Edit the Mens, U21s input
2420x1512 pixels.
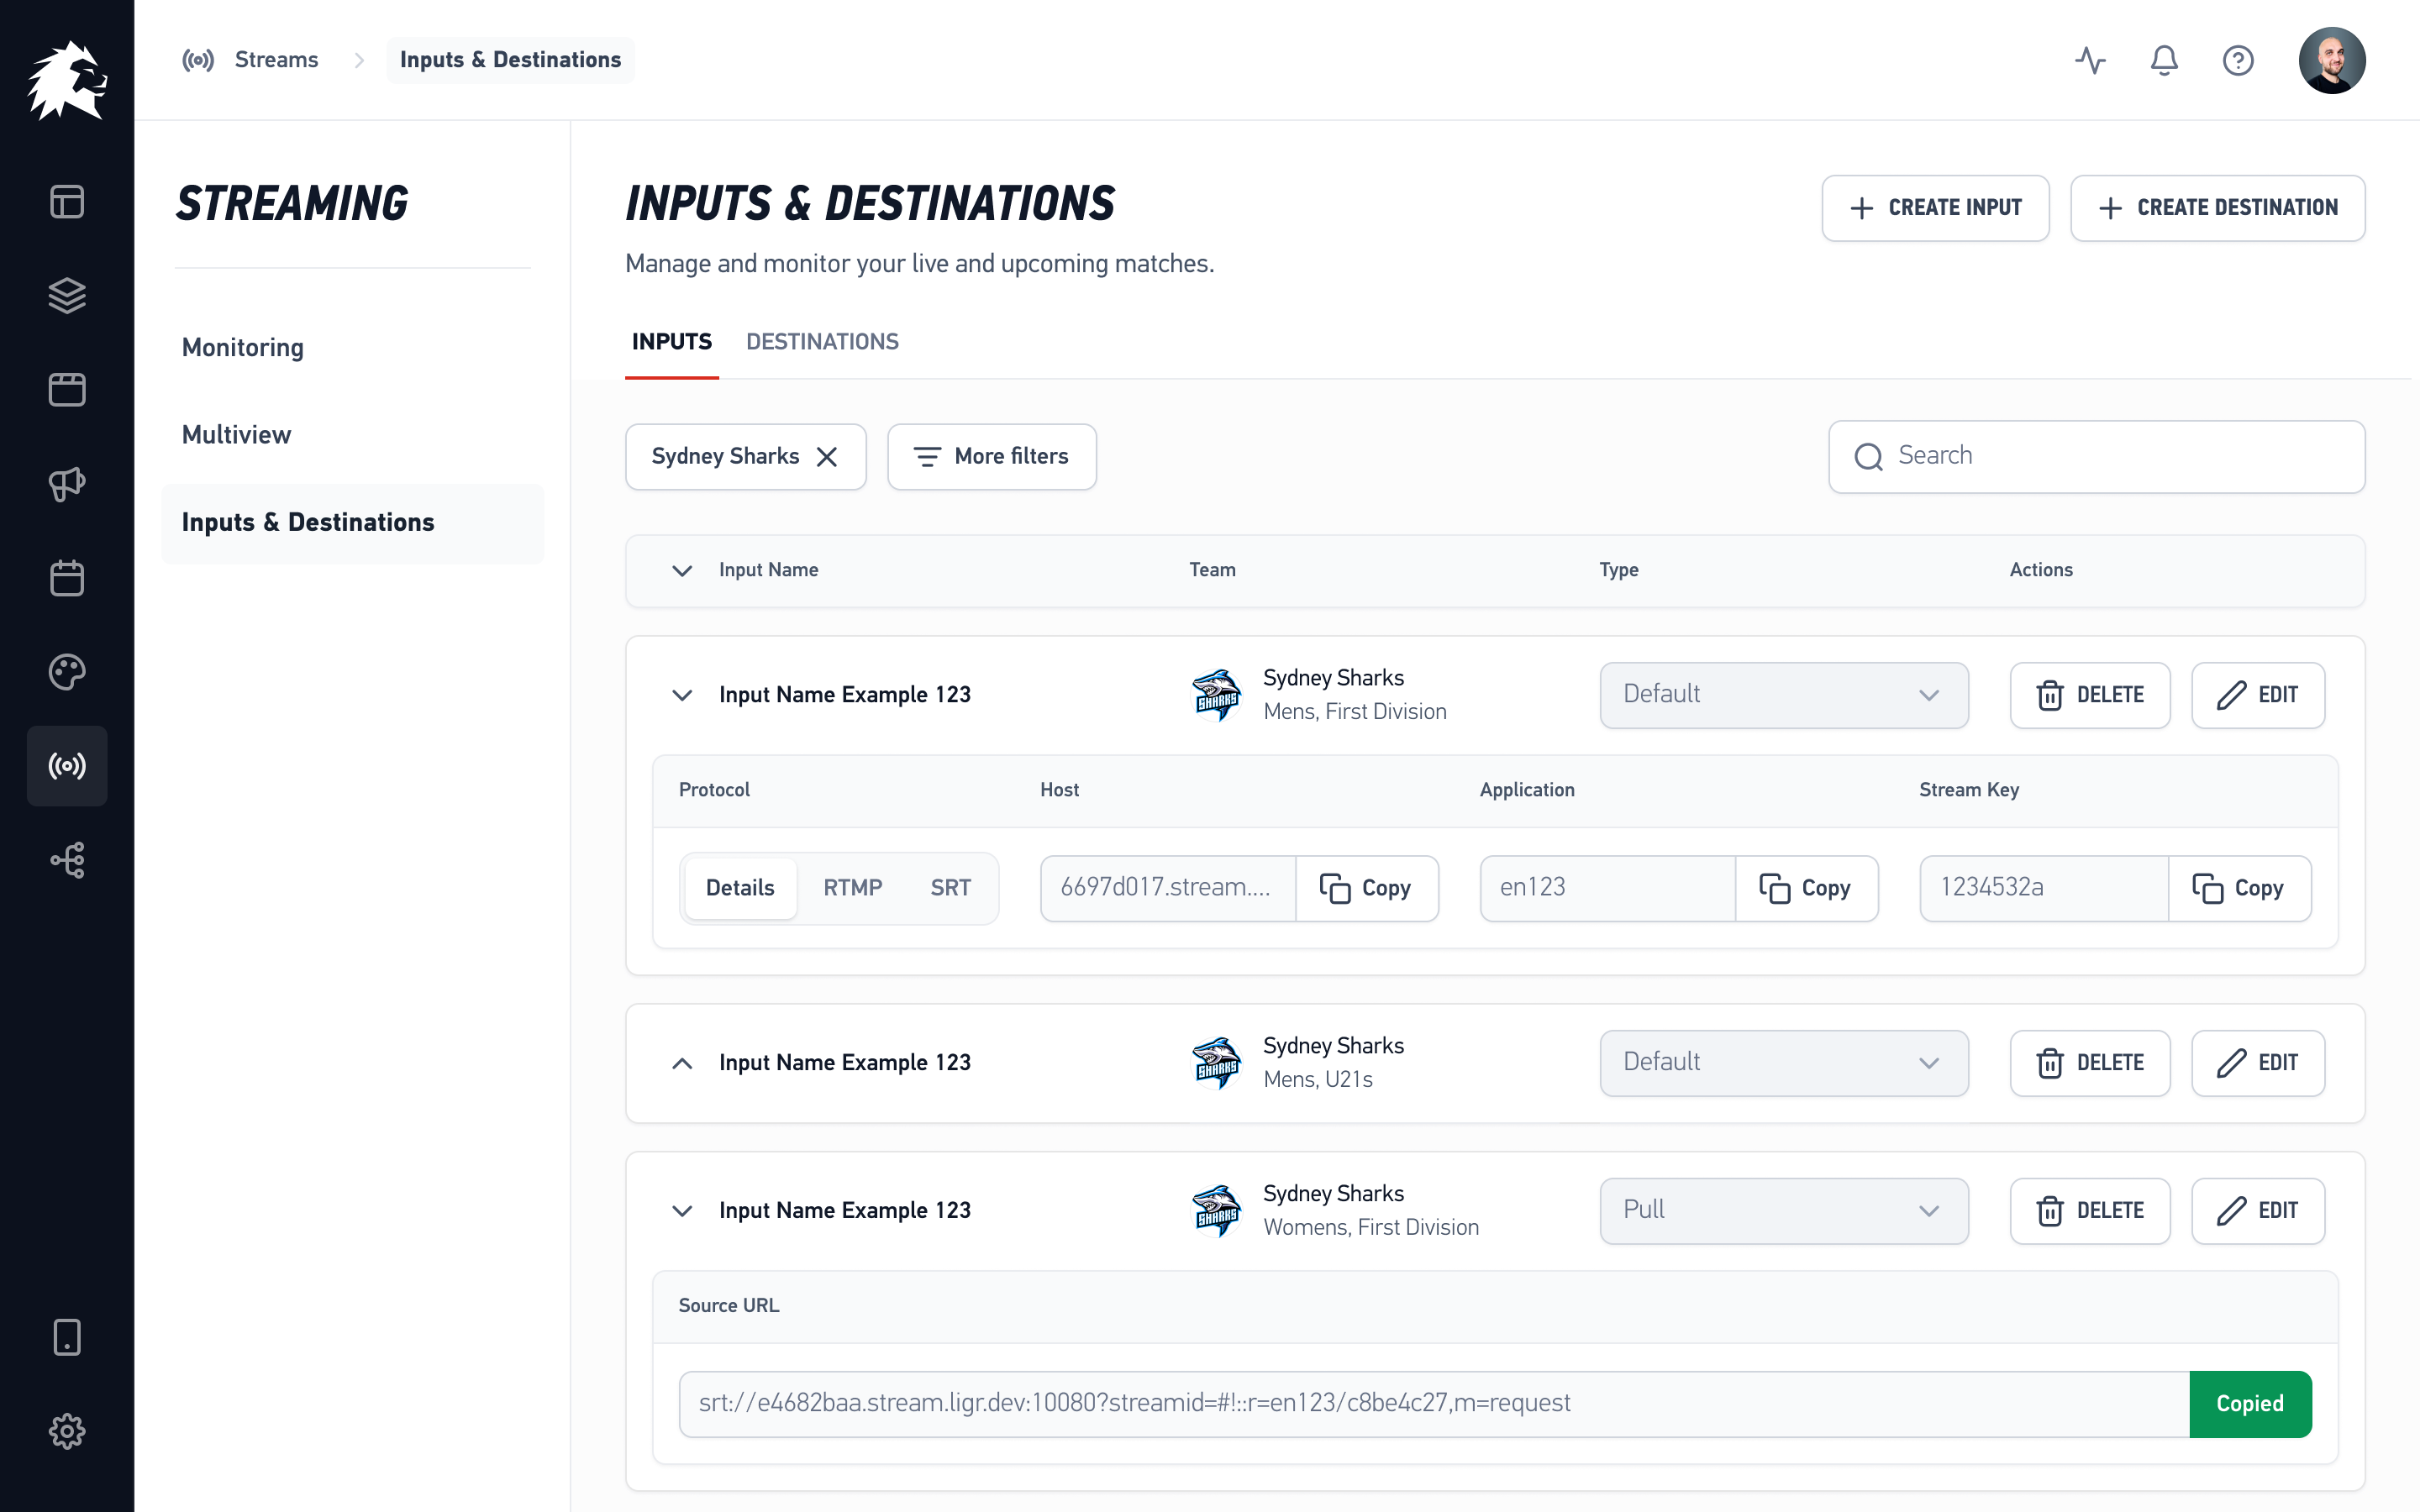[x=2258, y=1063]
